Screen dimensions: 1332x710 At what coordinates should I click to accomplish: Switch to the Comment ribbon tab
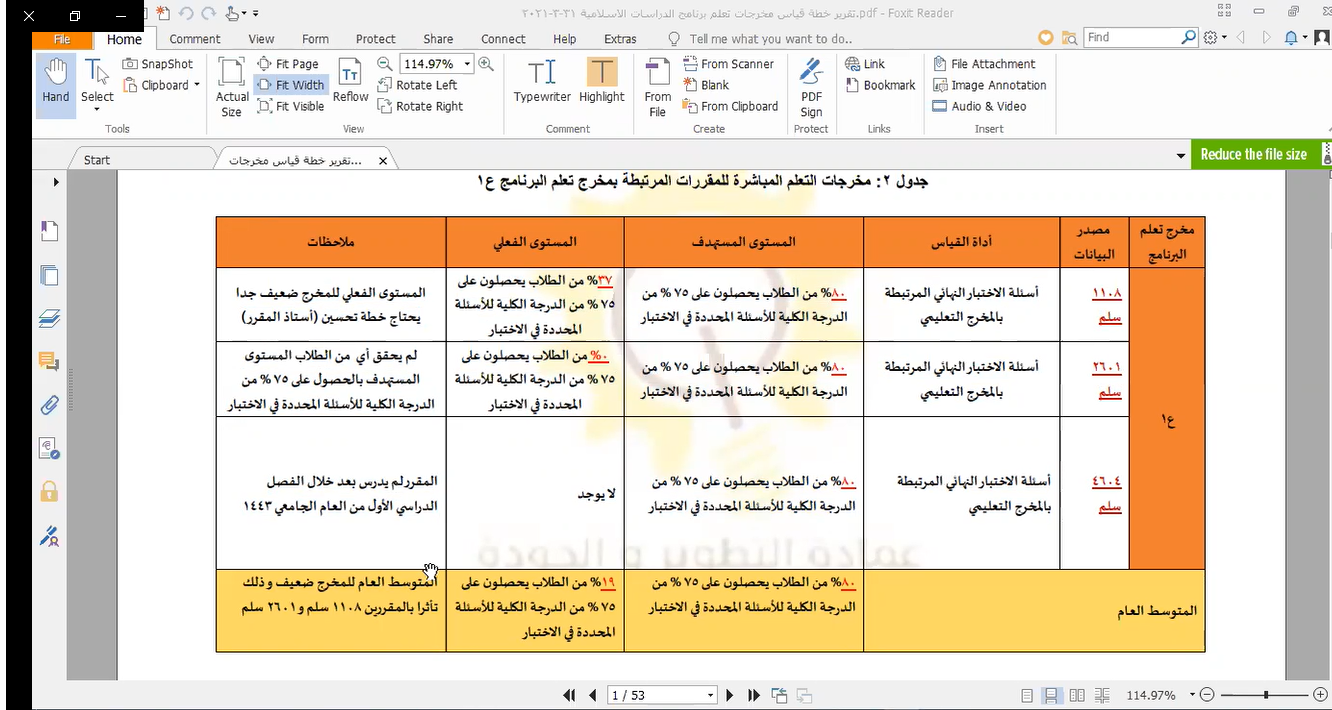coord(194,39)
